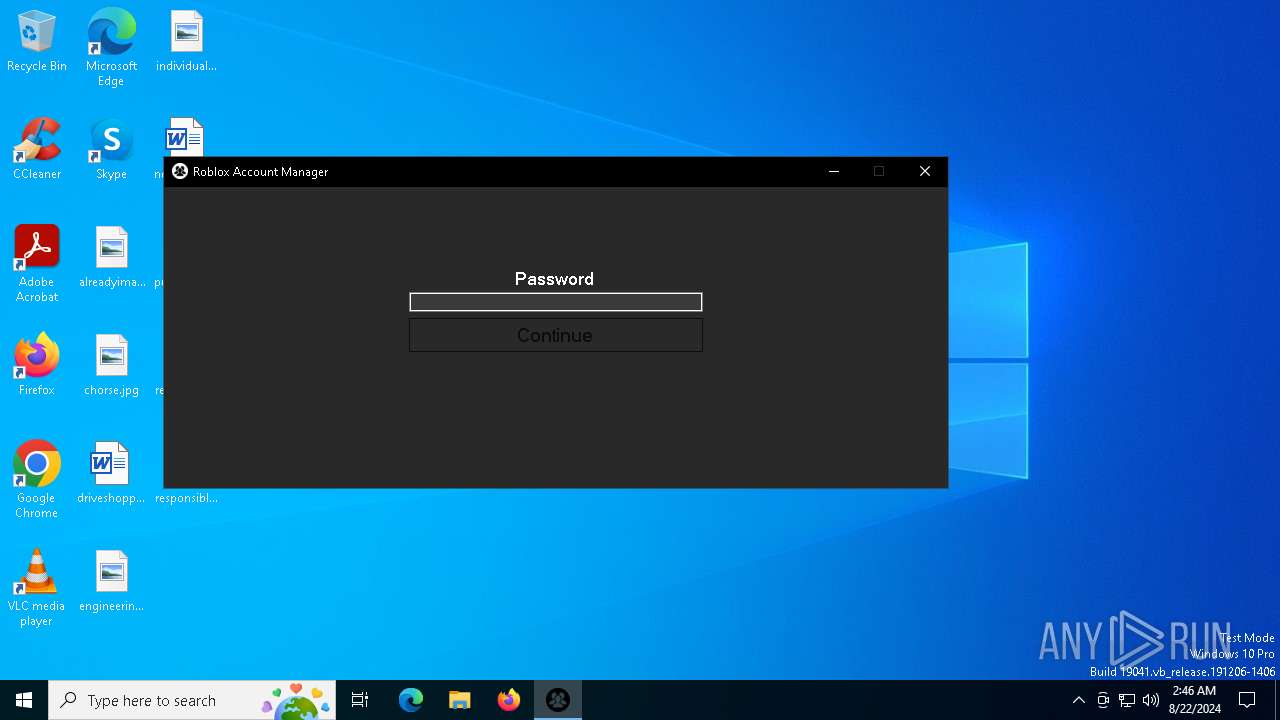The image size is (1280, 720).
Task: Click the meet now tray icon
Action: 1103,700
